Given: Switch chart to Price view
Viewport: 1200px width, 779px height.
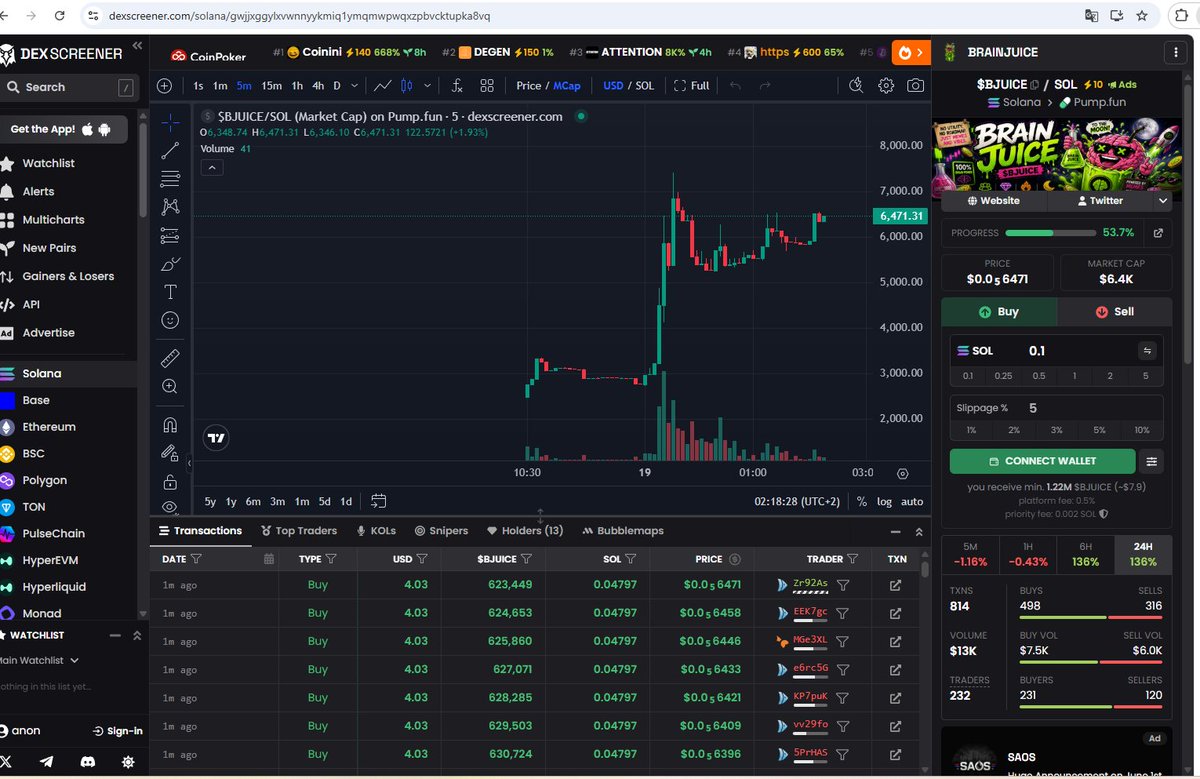Looking at the screenshot, I should point(529,86).
